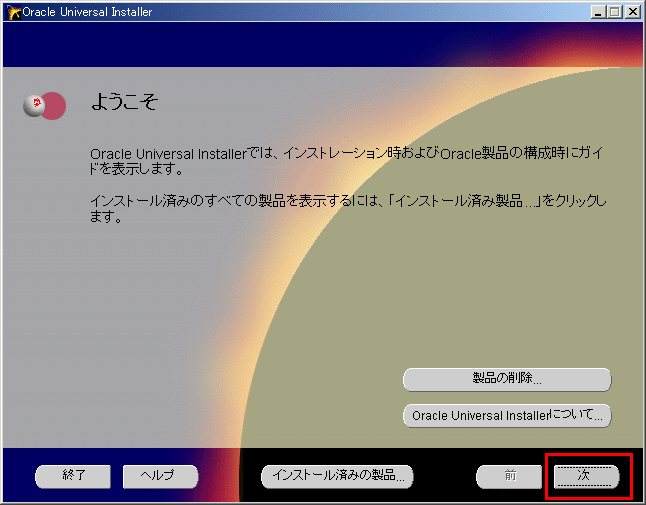
Task: Click the 終了 (Exit) button
Action: 73,476
